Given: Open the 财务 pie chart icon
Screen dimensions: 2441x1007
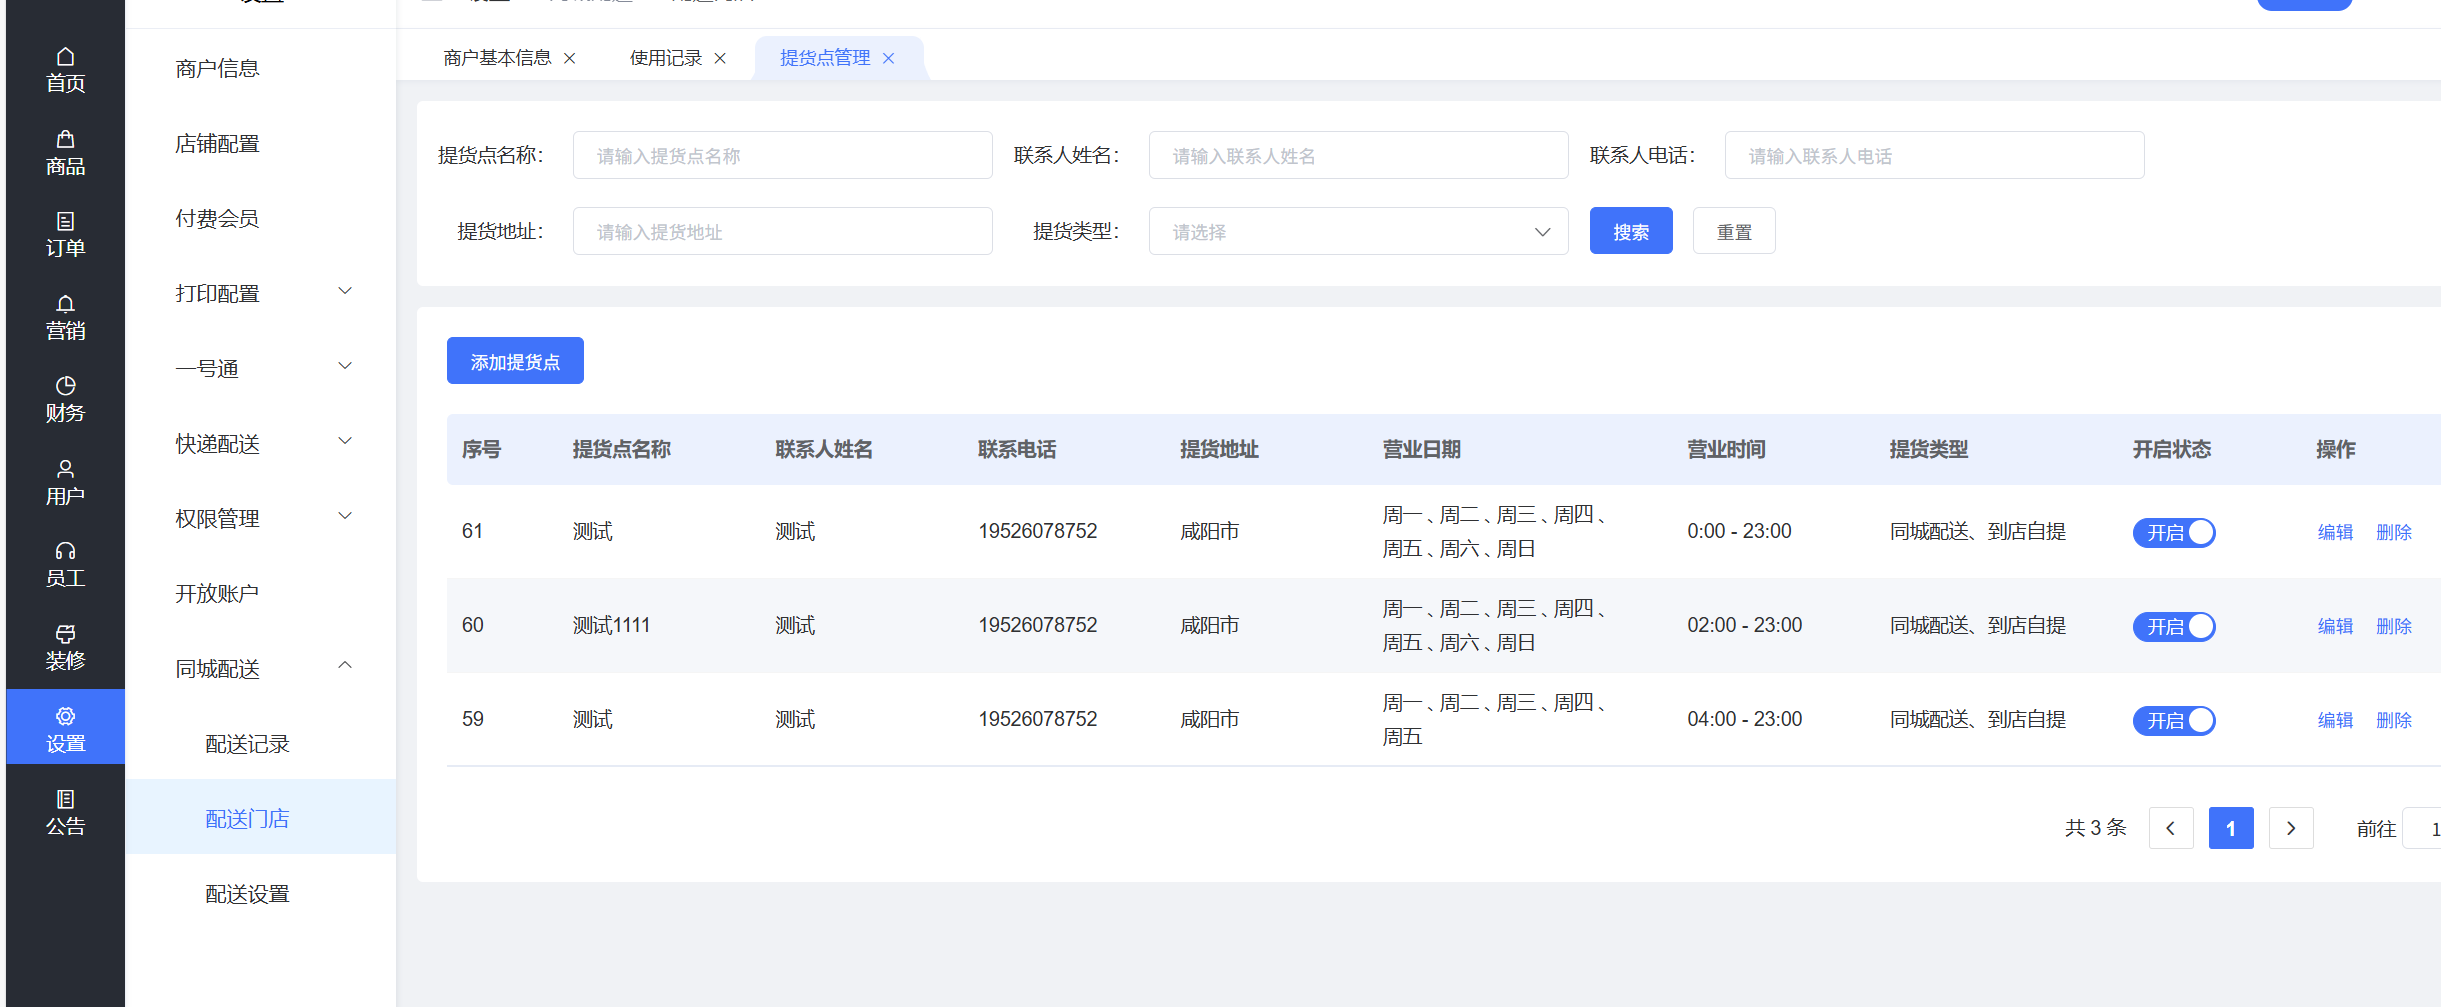Looking at the screenshot, I should point(65,387).
